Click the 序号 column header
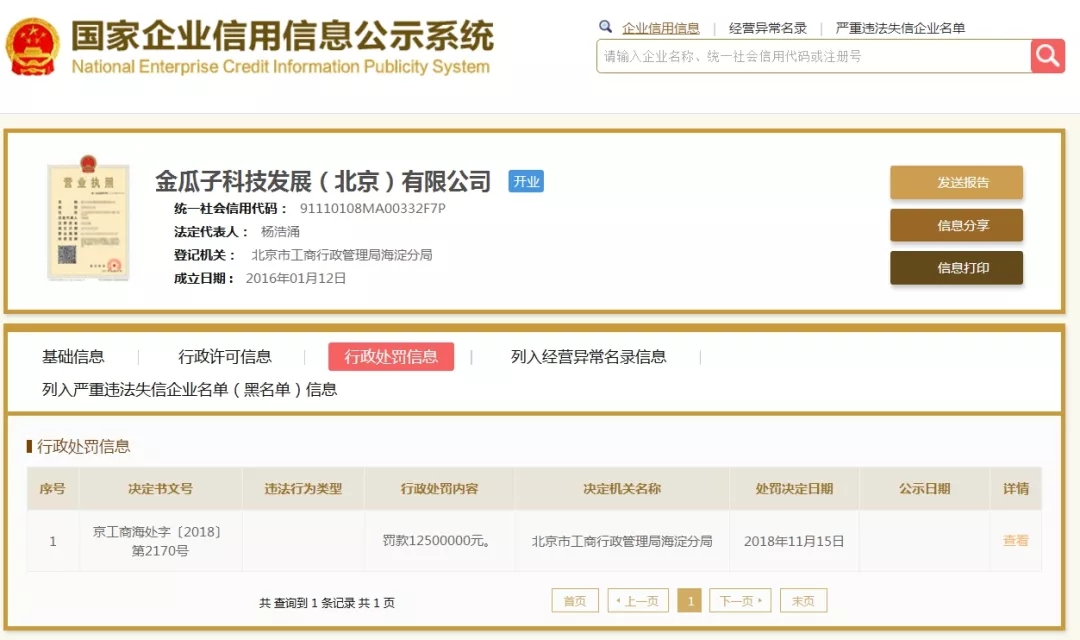 [x=52, y=488]
